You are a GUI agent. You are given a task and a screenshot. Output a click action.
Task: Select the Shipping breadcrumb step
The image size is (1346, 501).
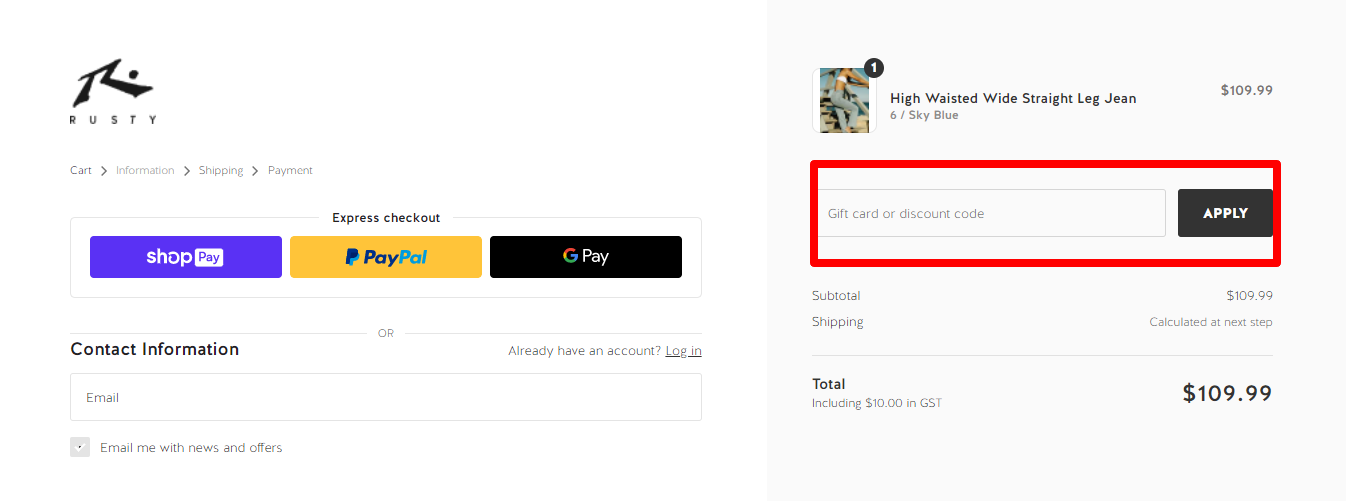pyautogui.click(x=221, y=171)
